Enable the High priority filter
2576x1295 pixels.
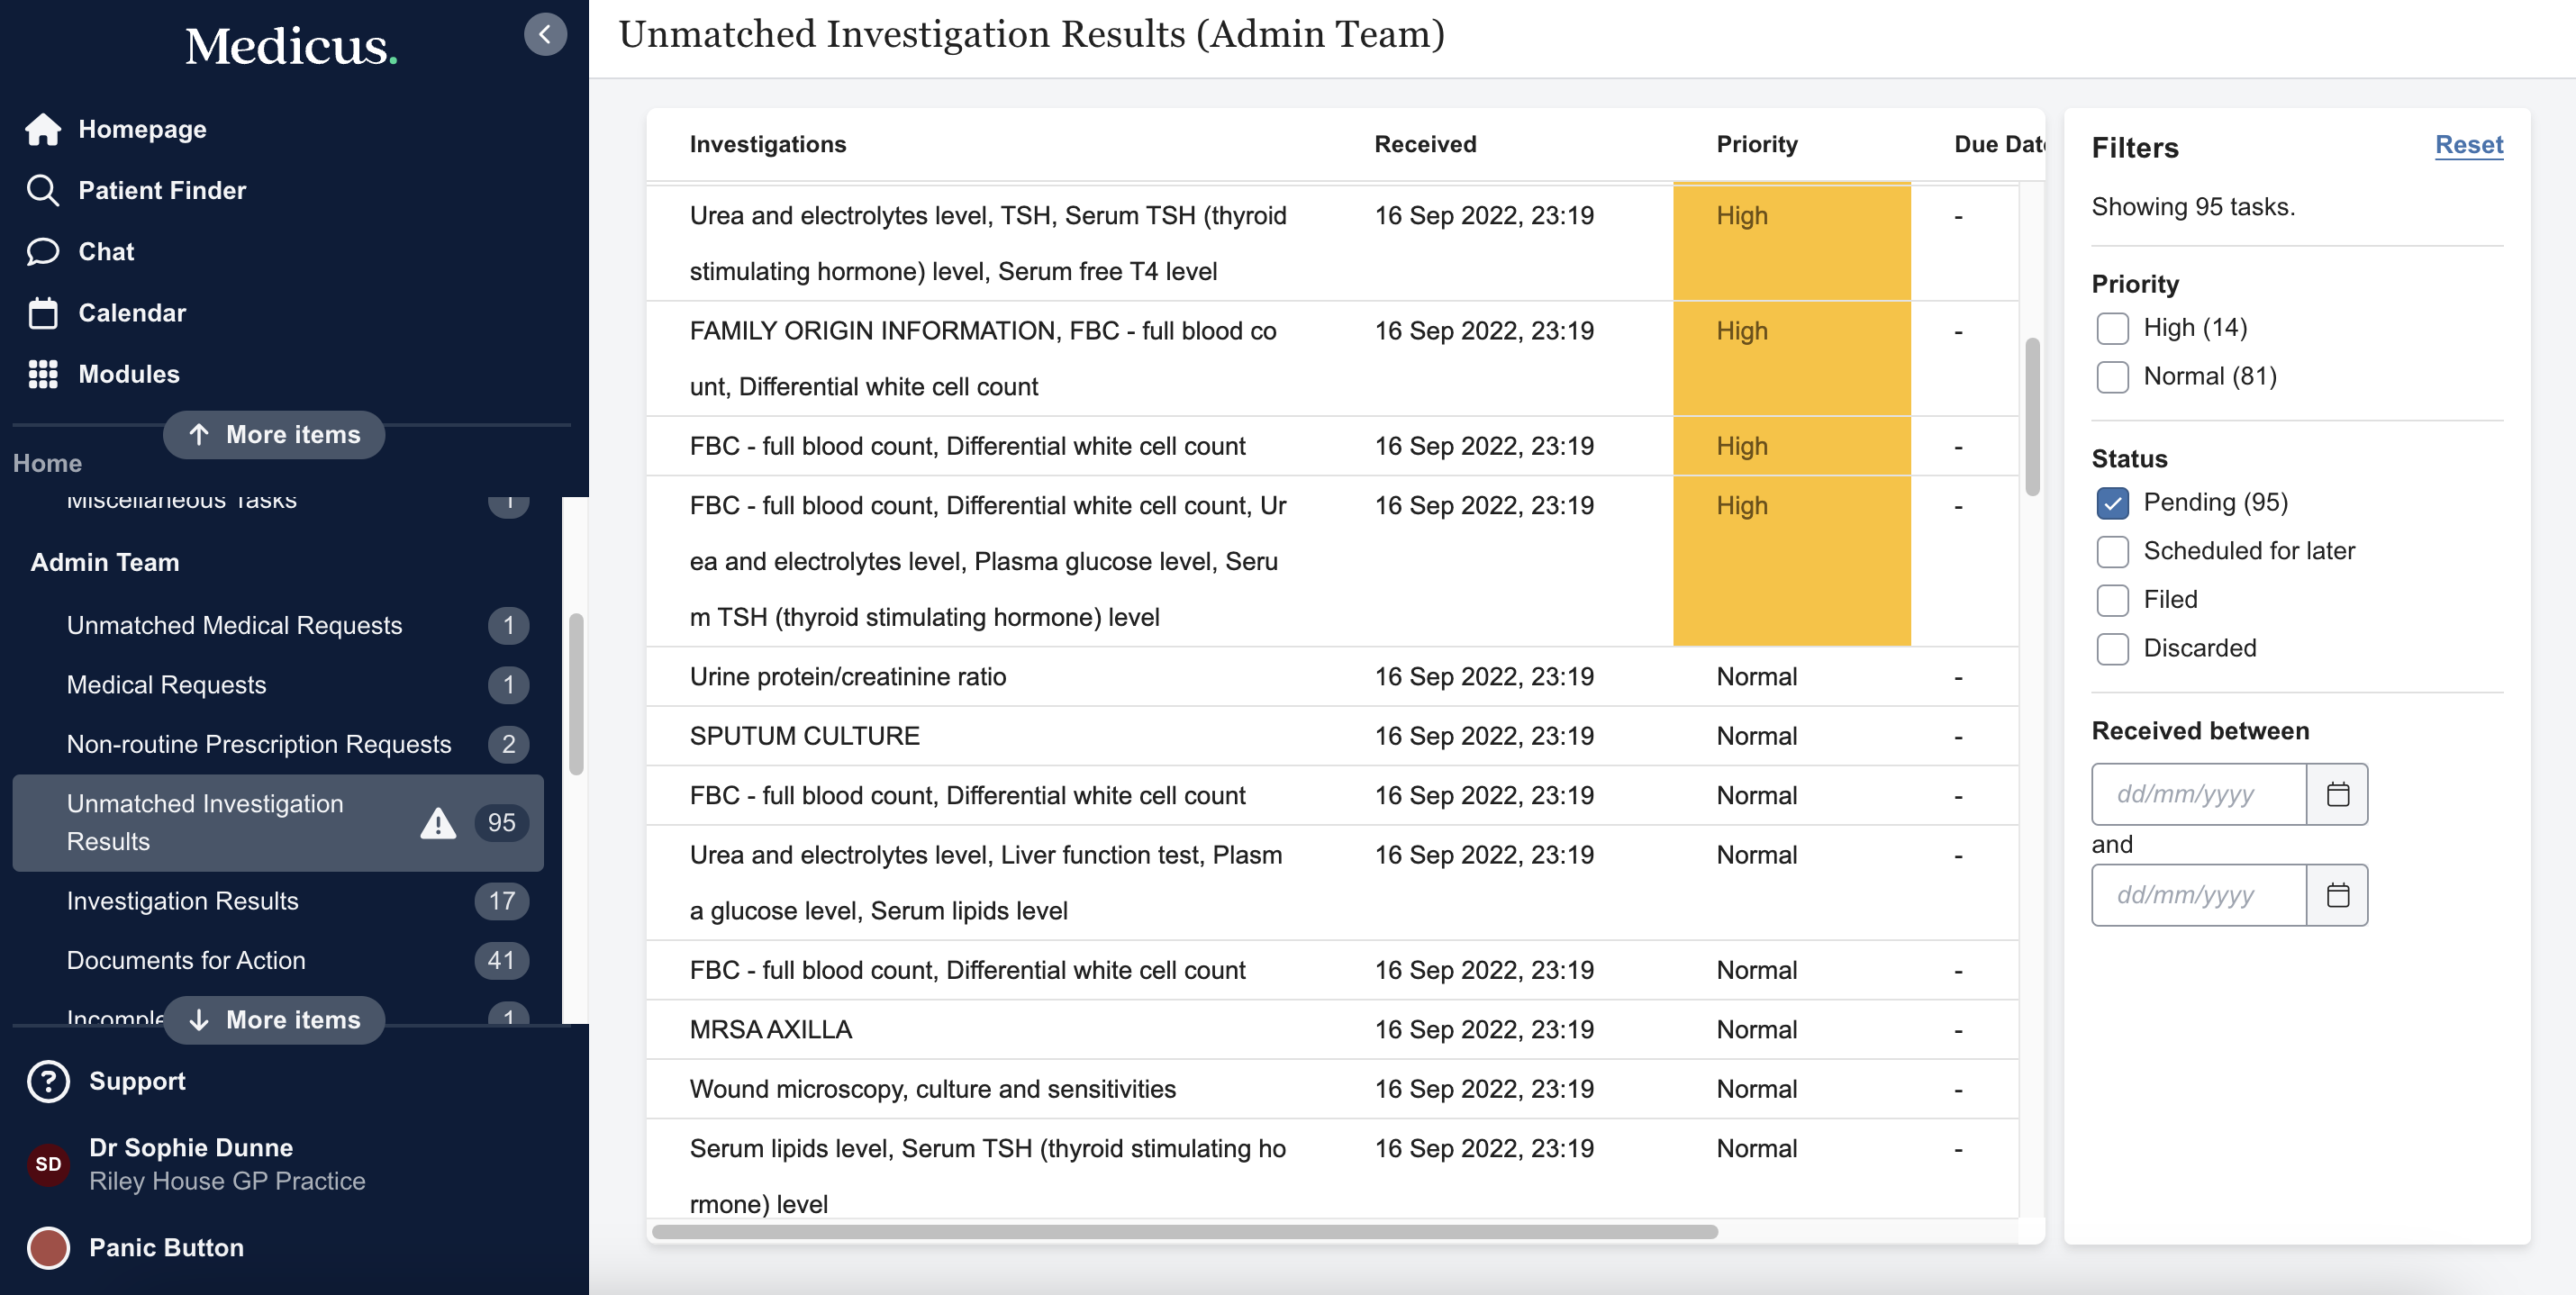pos(2113,328)
